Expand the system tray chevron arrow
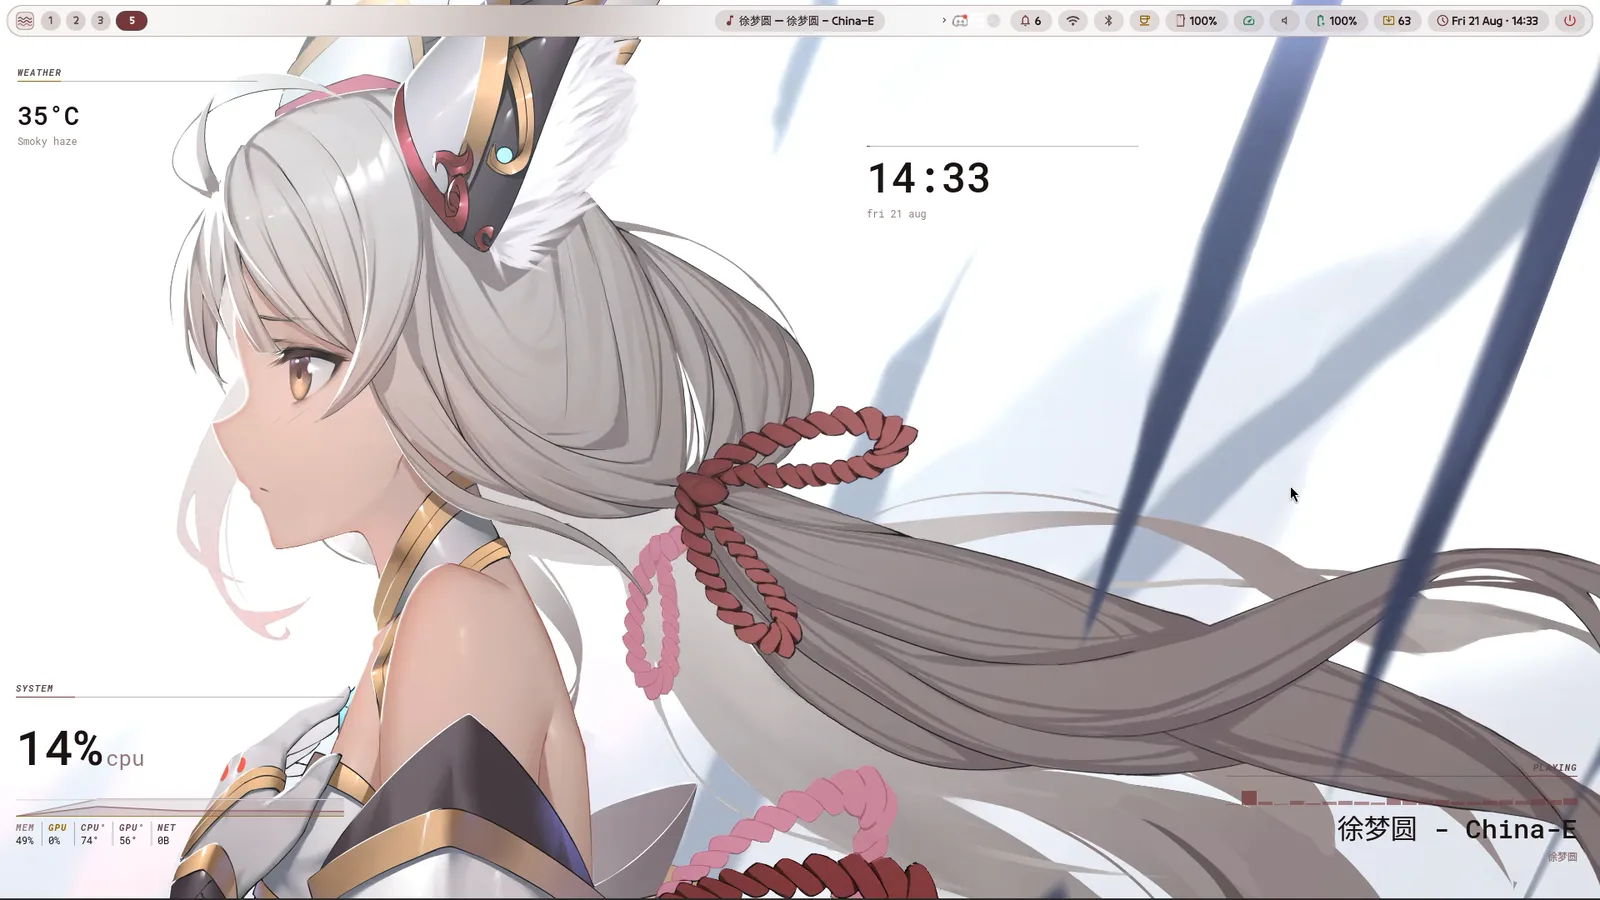 click(944, 20)
